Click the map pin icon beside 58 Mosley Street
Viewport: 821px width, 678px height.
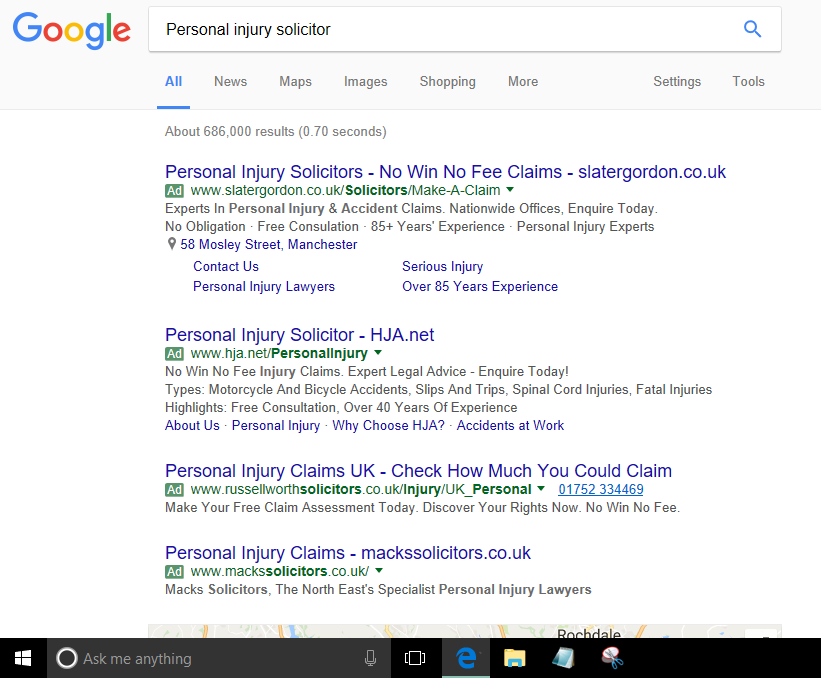pyautogui.click(x=171, y=244)
